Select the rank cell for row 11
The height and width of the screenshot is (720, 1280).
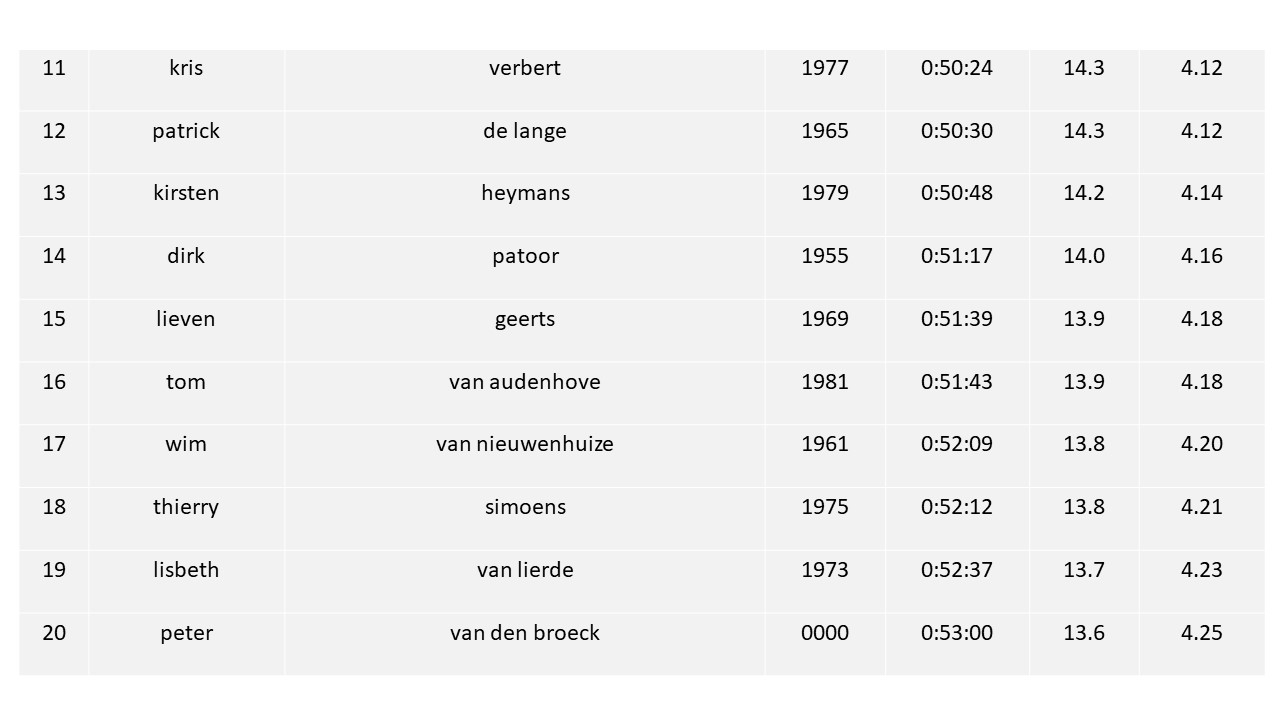click(x=54, y=79)
